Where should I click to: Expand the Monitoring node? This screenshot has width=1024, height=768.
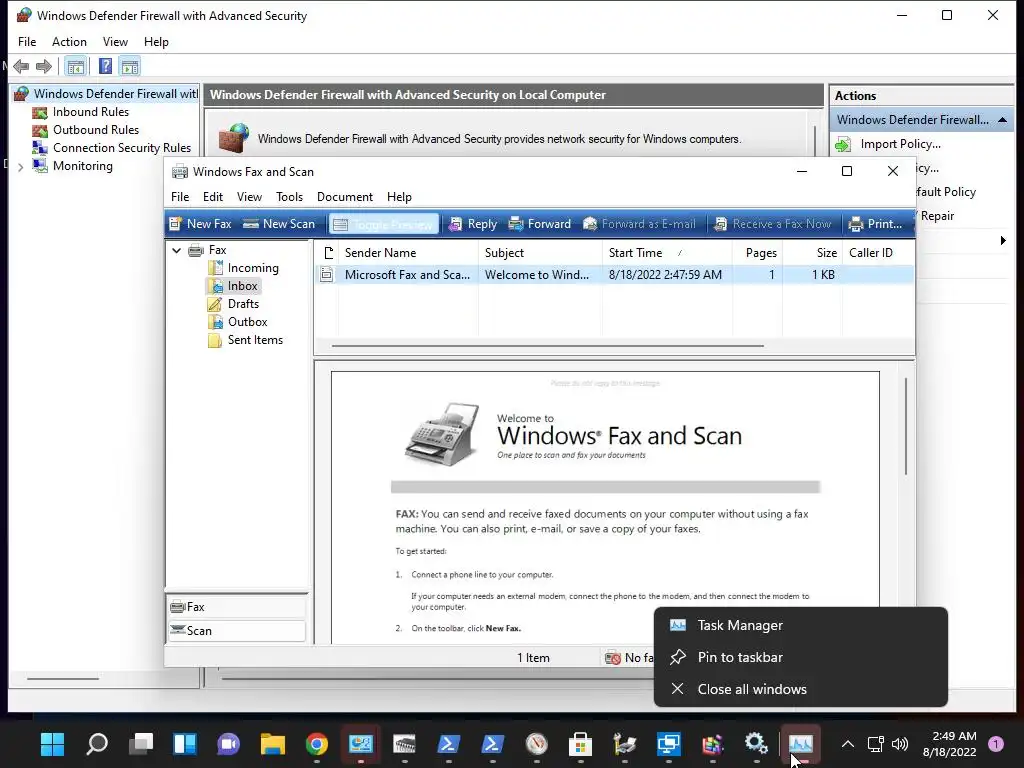point(21,167)
